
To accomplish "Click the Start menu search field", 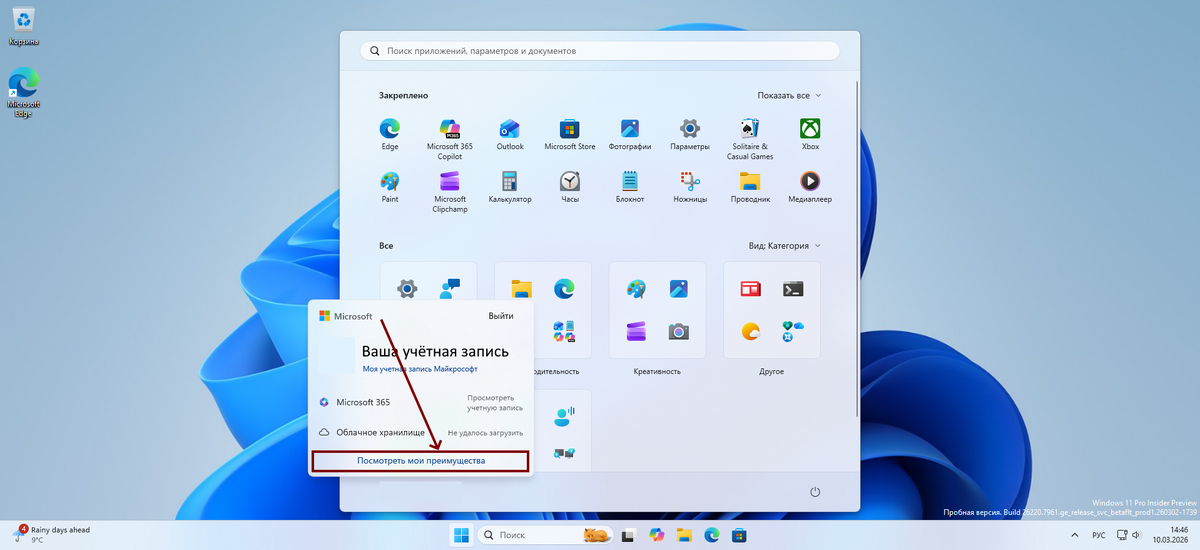I will pyautogui.click(x=599, y=50).
